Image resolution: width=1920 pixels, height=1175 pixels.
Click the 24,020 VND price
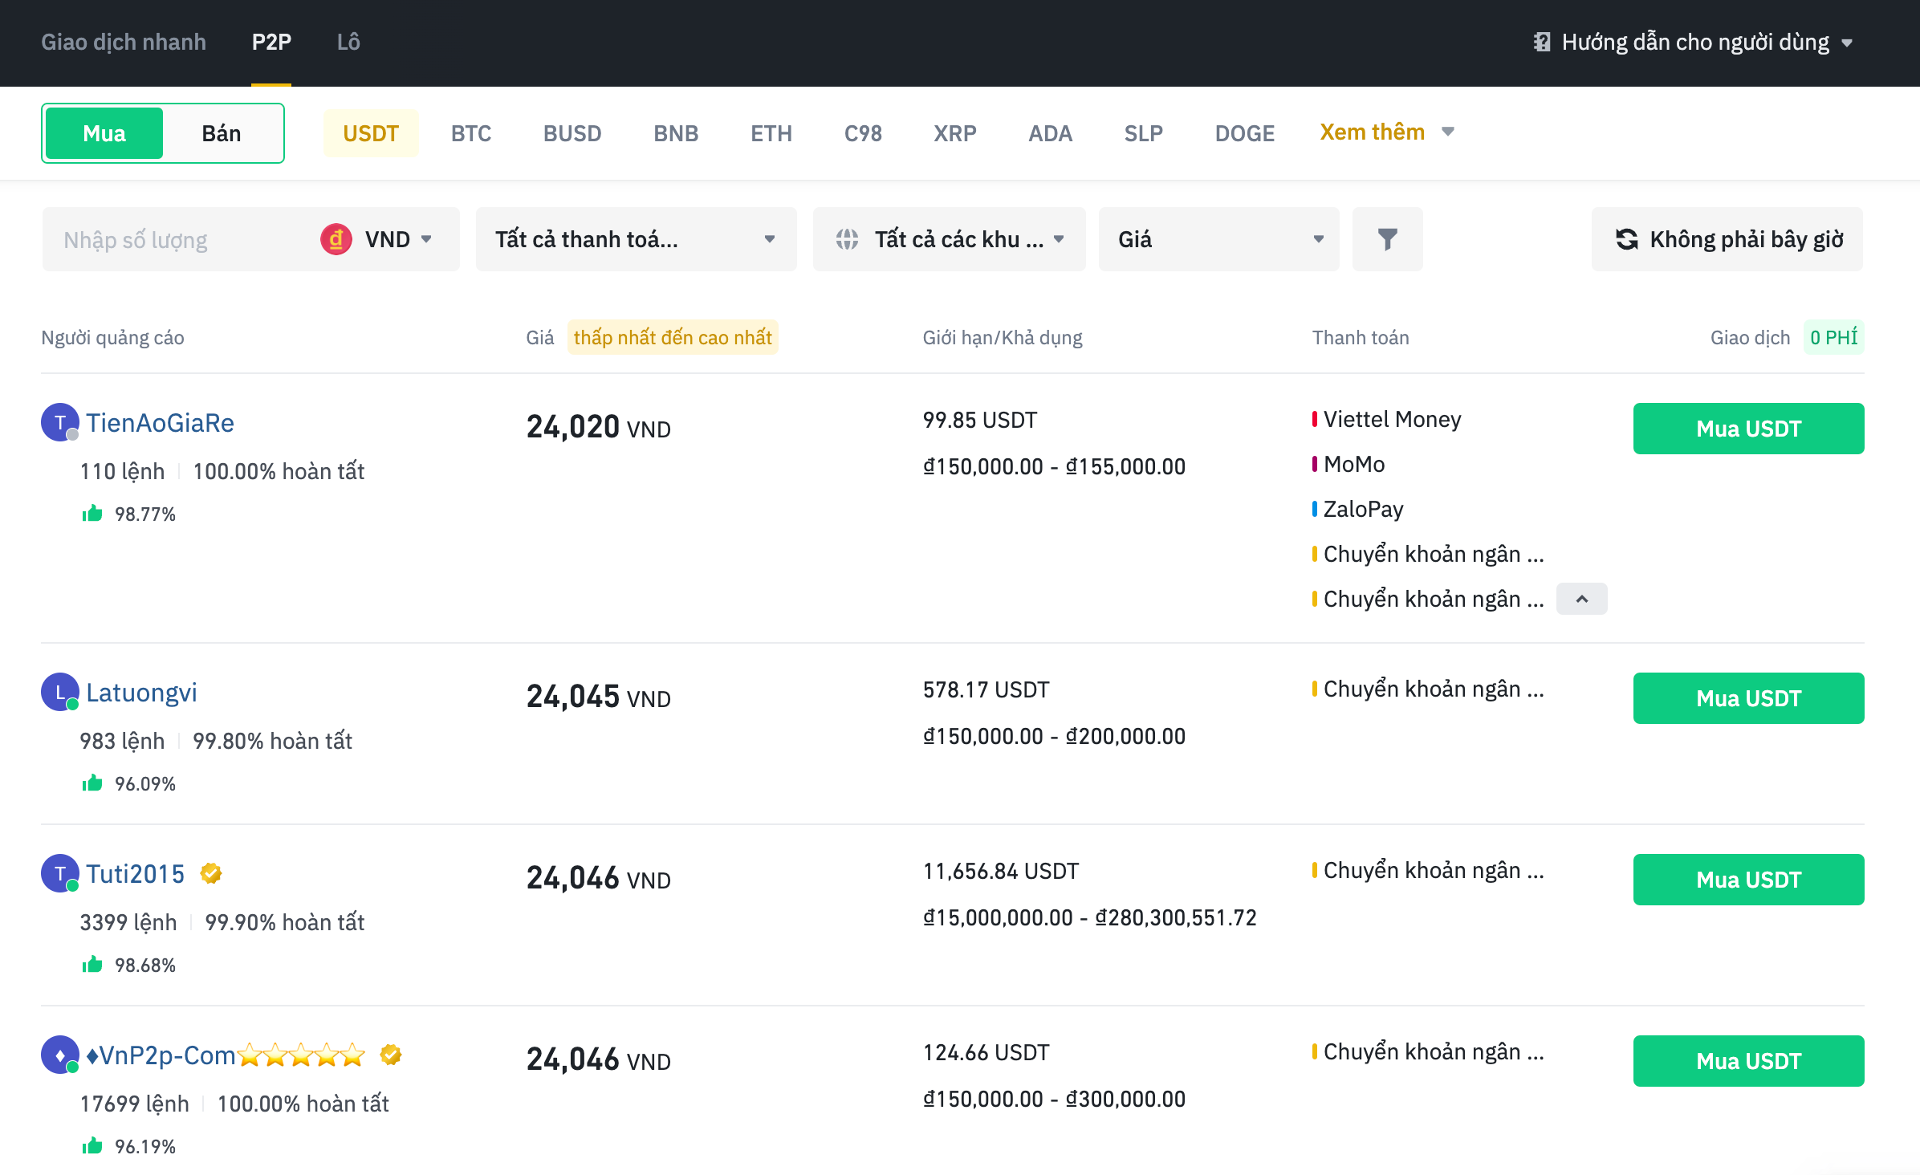click(598, 427)
